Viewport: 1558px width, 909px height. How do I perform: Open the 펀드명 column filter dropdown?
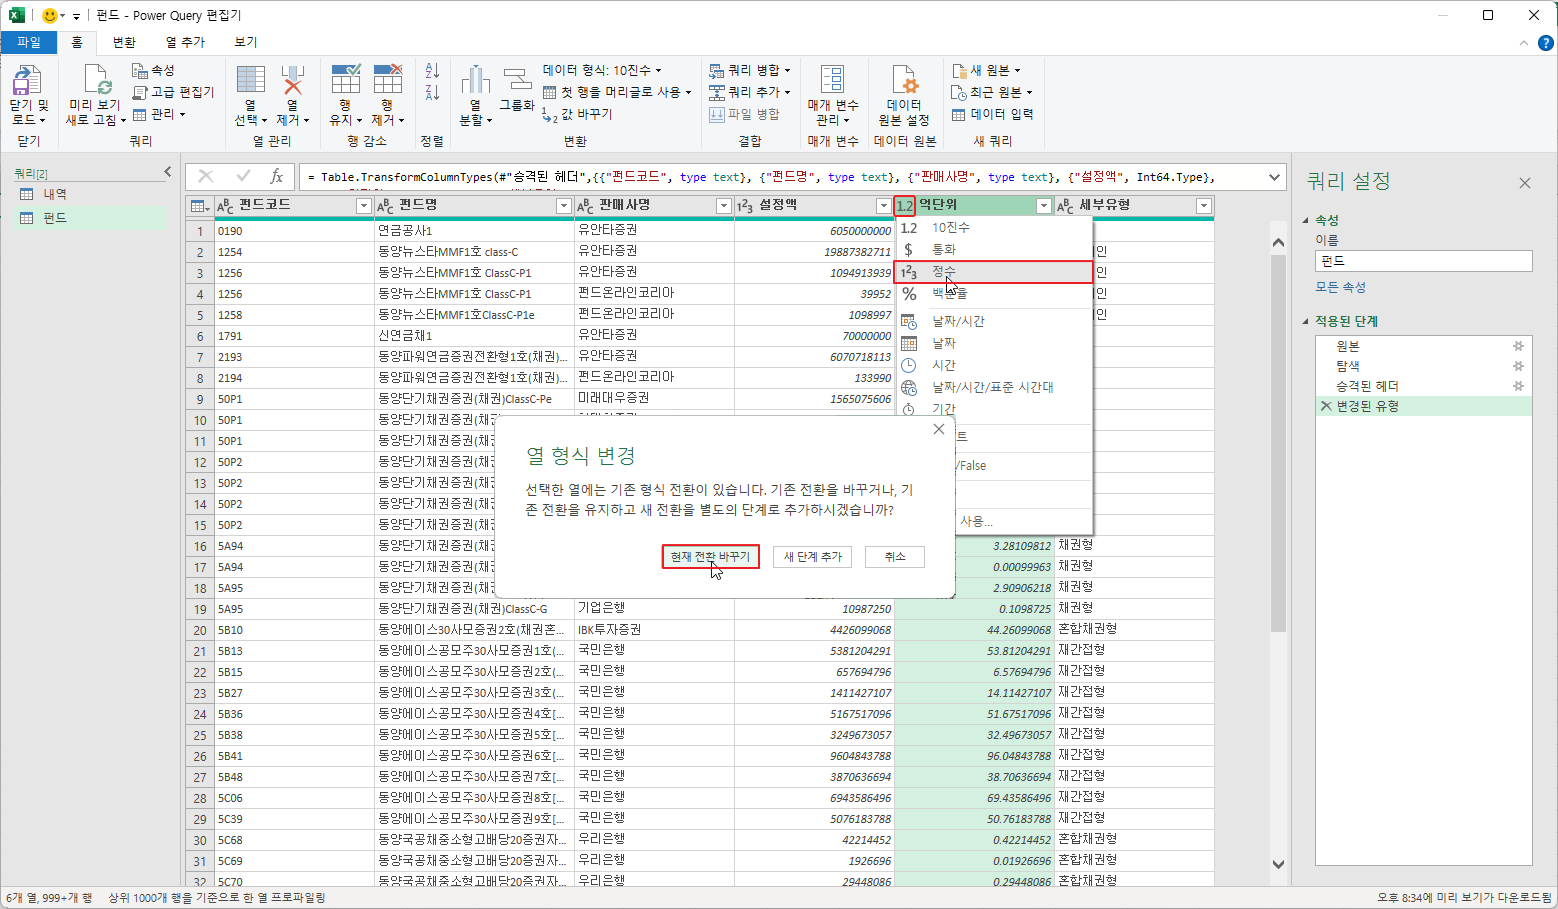click(564, 206)
